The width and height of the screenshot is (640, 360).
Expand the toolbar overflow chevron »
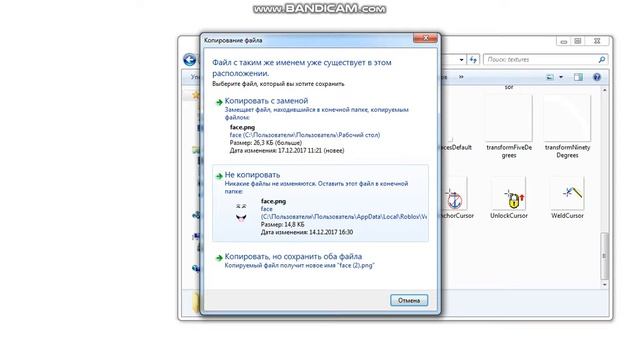pyautogui.click(x=461, y=77)
